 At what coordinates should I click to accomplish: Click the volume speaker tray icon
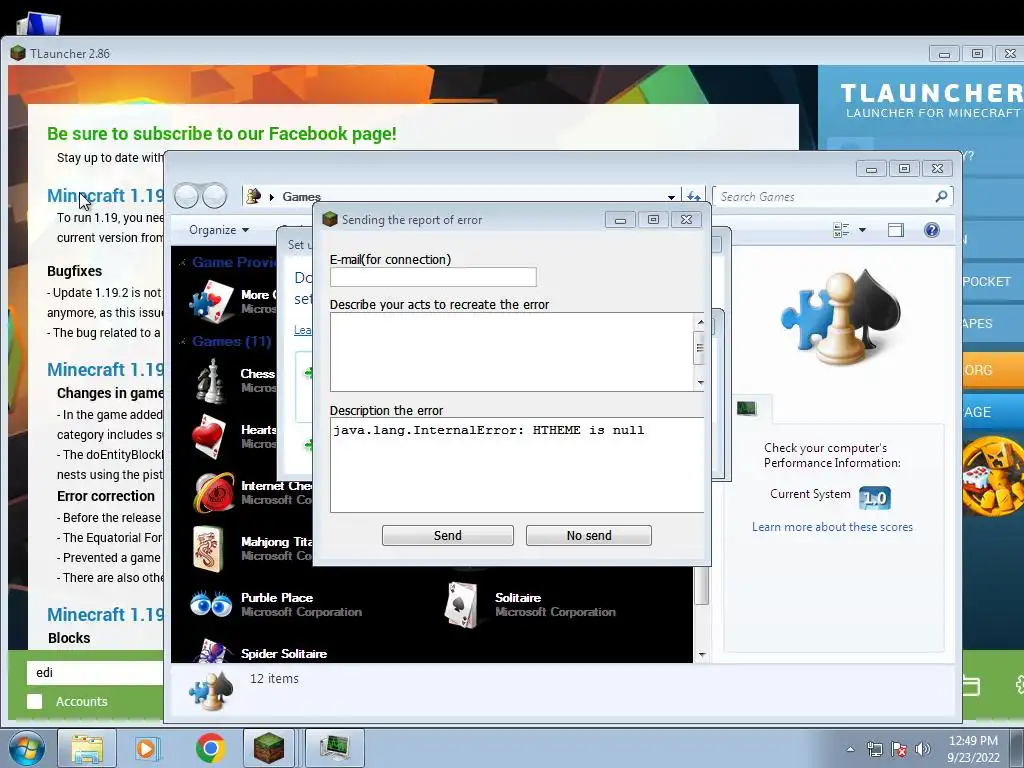pyautogui.click(x=923, y=749)
